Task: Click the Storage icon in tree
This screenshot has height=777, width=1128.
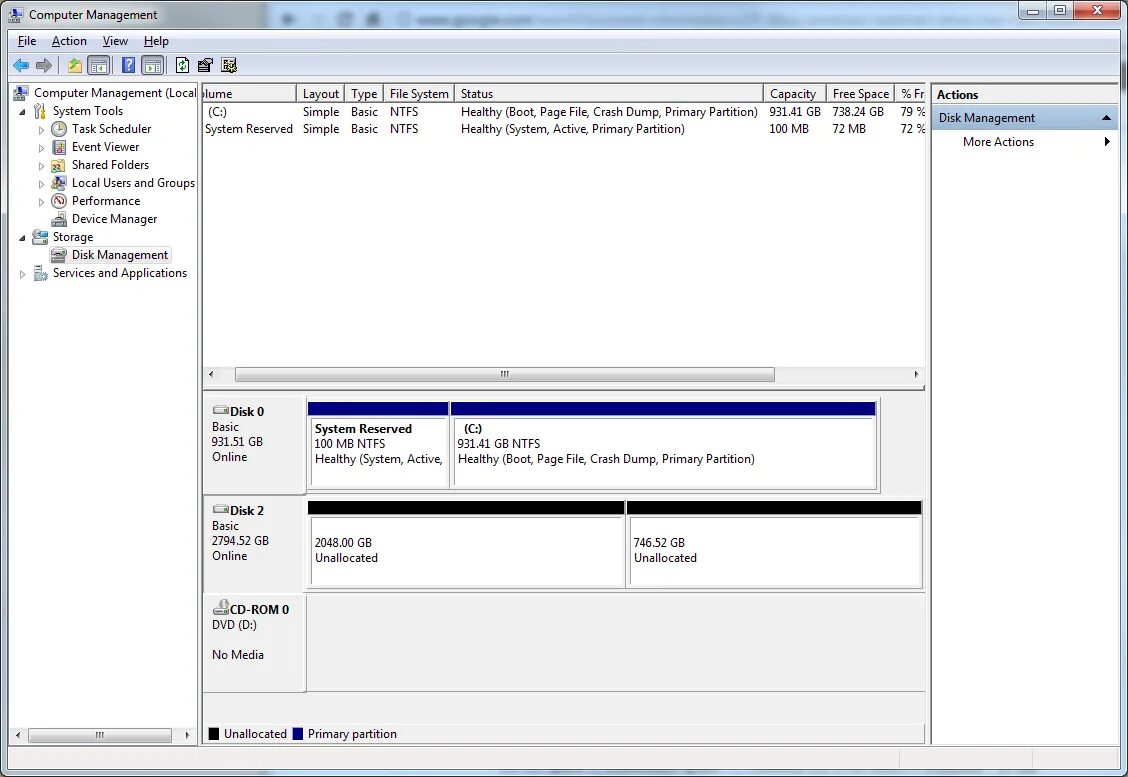Action: [x=40, y=237]
